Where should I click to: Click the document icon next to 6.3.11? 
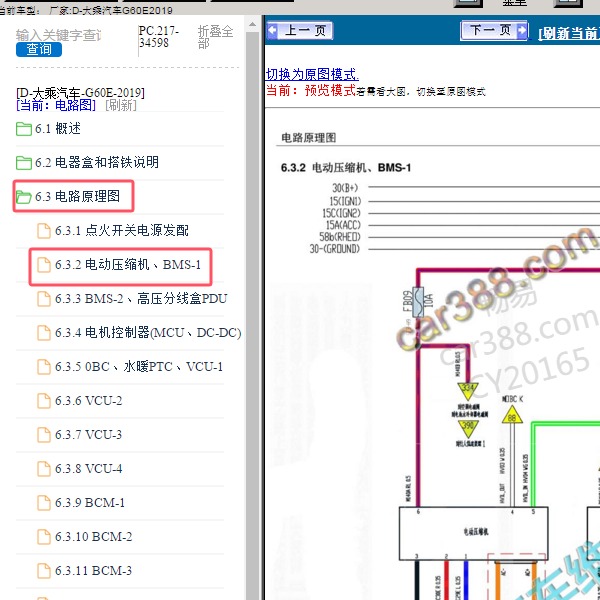pos(44,571)
